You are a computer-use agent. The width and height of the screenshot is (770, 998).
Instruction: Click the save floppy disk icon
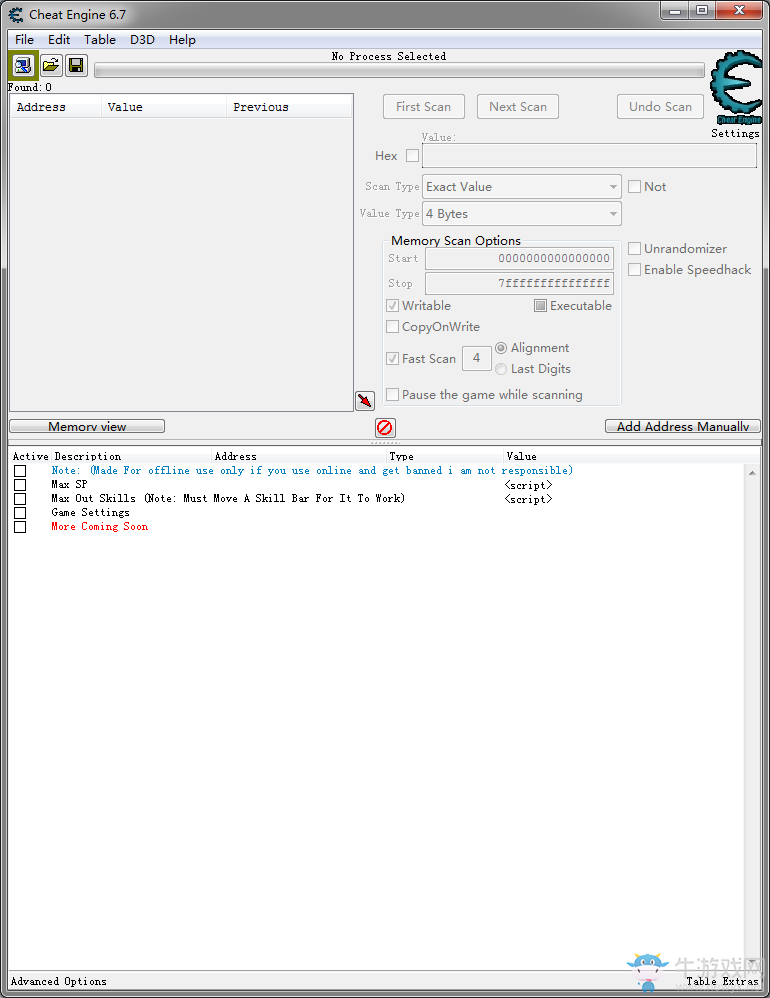tap(76, 66)
